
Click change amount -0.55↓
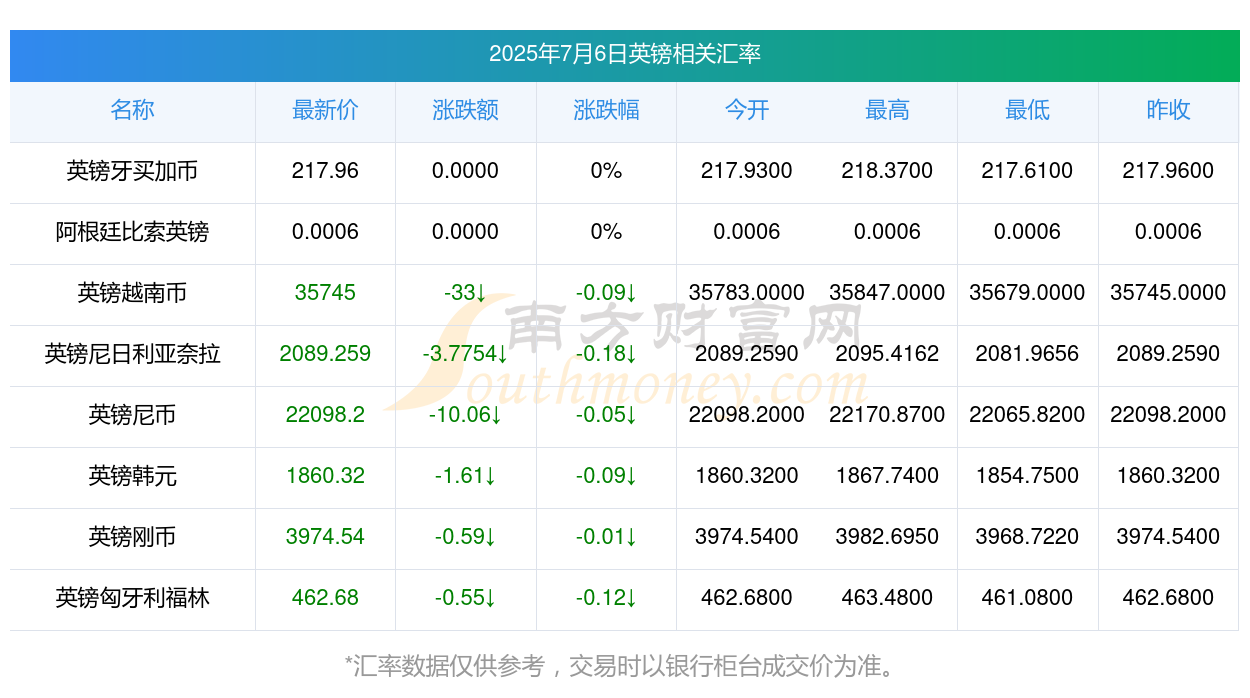465,598
